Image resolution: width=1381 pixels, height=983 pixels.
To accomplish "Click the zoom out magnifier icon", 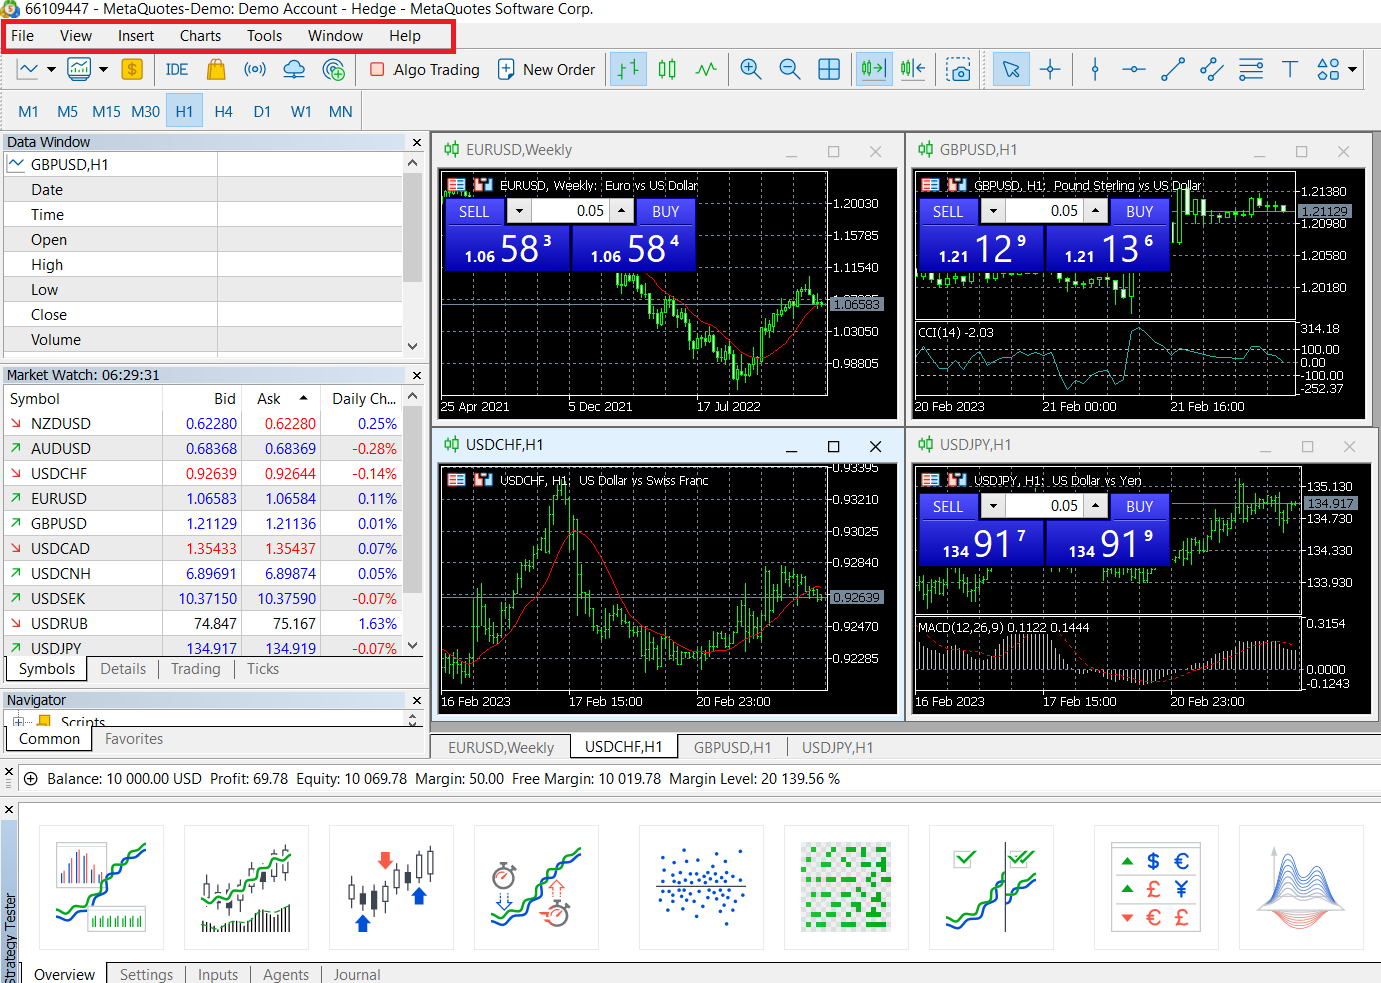I will [790, 69].
